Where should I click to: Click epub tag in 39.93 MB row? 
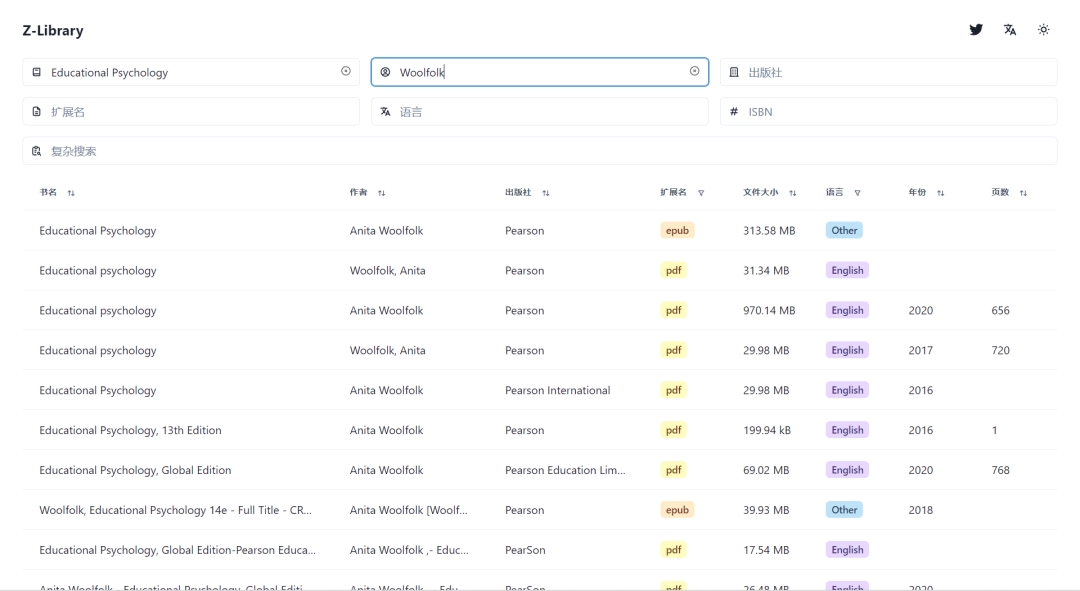(676, 510)
